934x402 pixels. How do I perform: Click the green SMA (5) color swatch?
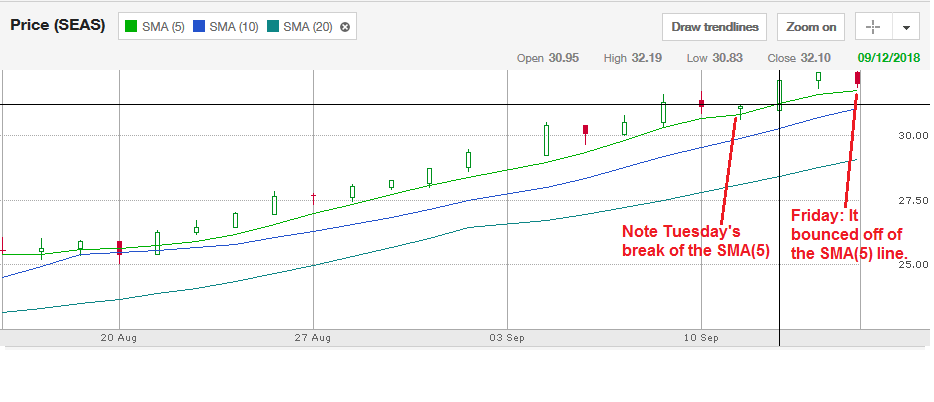[131, 27]
